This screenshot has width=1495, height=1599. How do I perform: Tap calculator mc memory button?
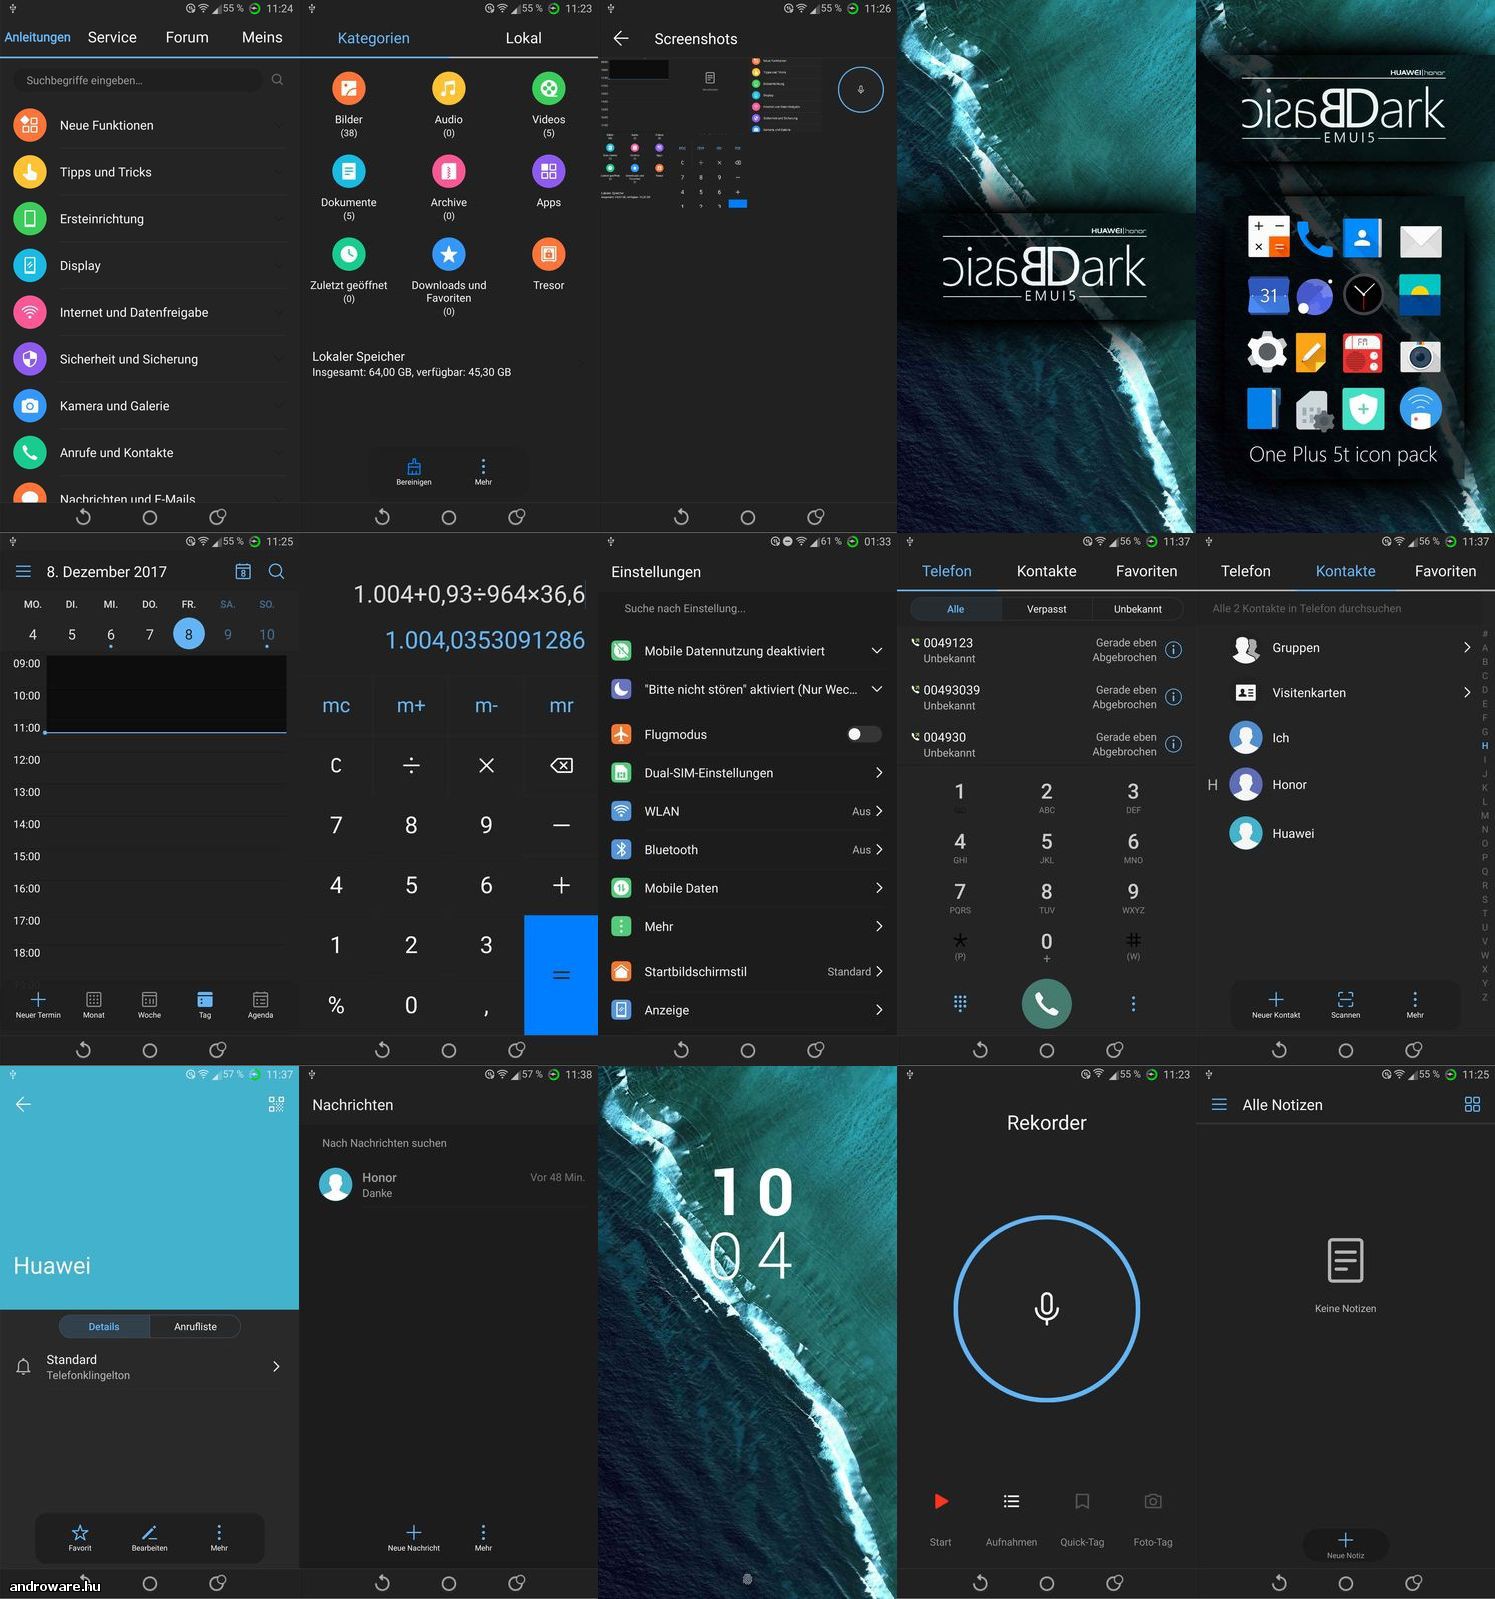pos(336,705)
